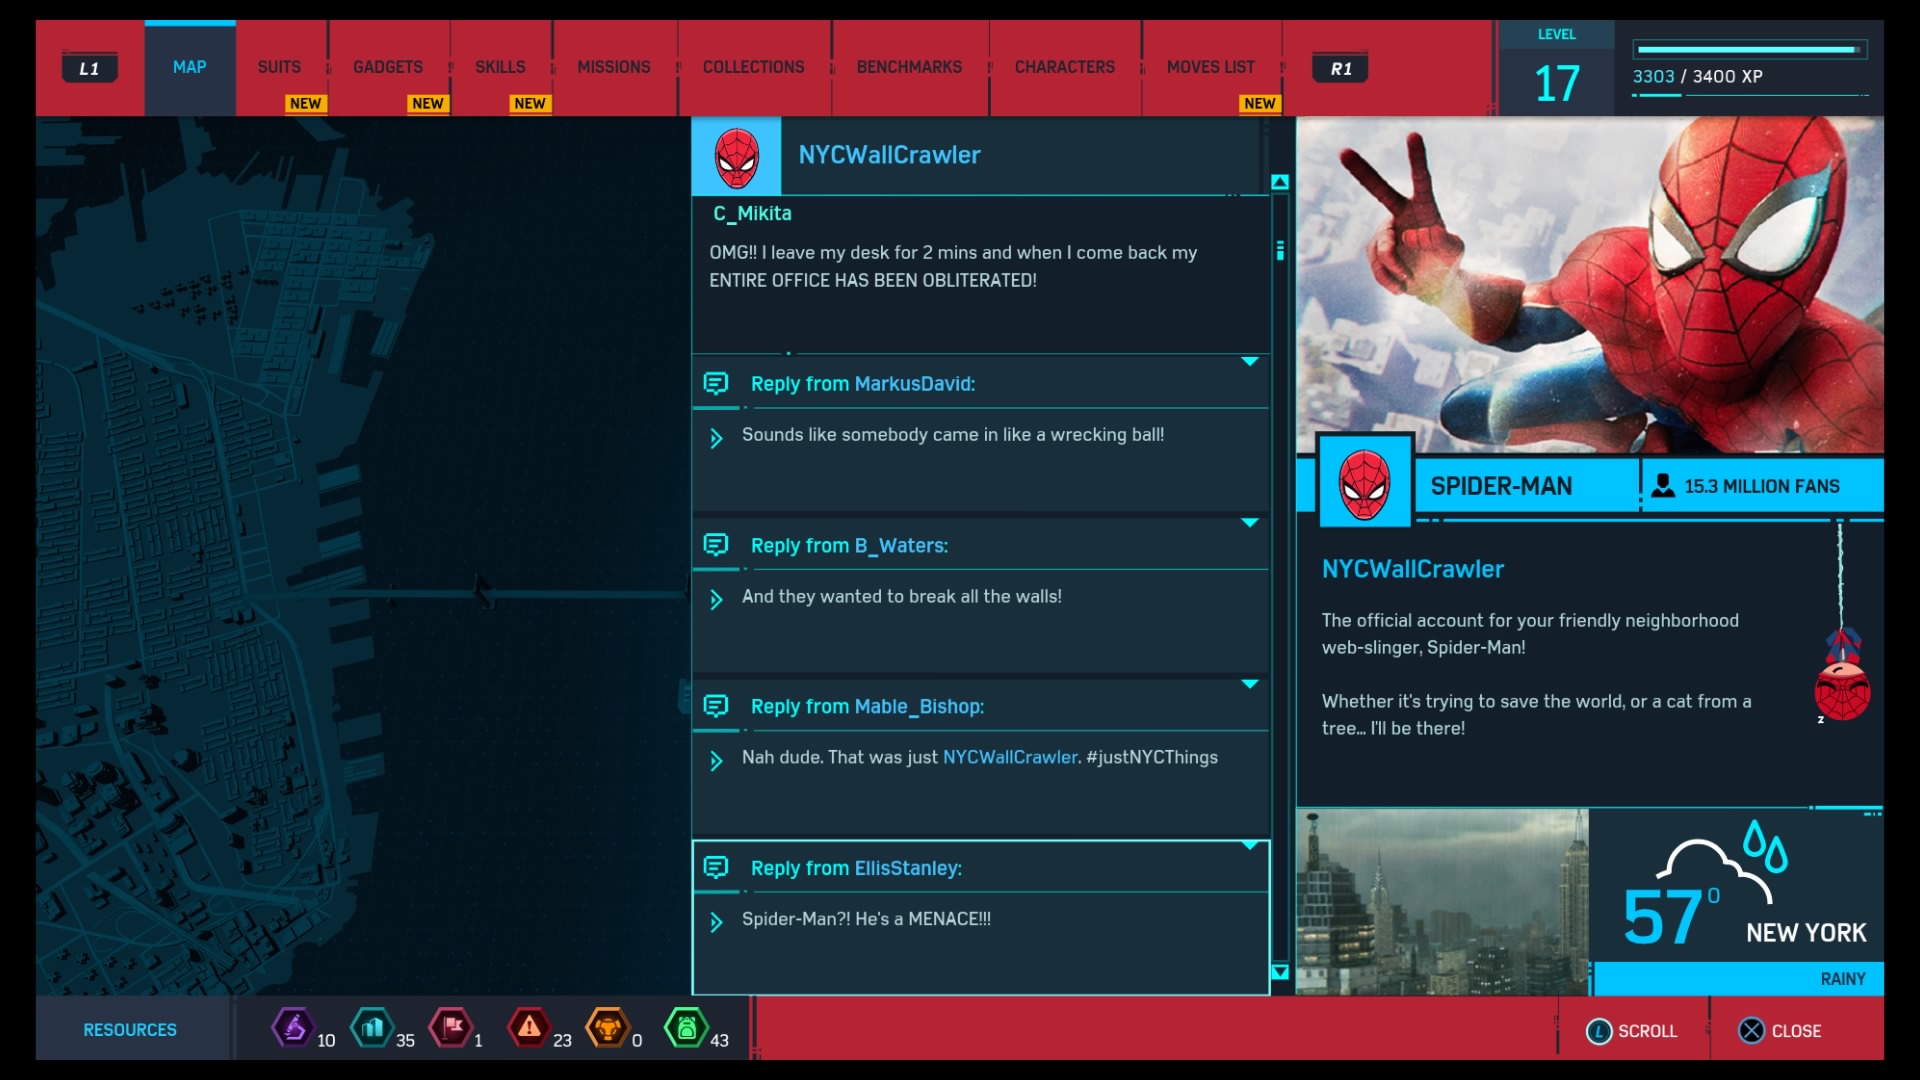
Task: Click the NYCWallCrawler feed avatar icon
Action: pyautogui.click(x=736, y=156)
